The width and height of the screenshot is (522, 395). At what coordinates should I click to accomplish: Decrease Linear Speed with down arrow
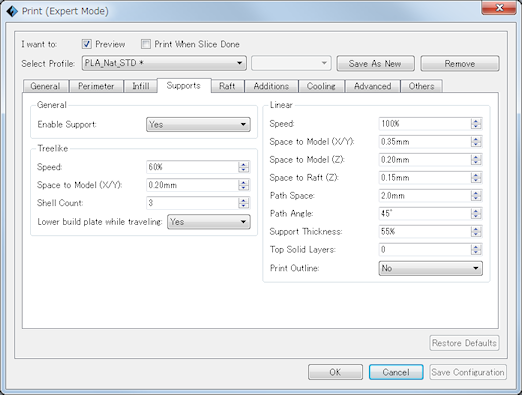(476, 126)
